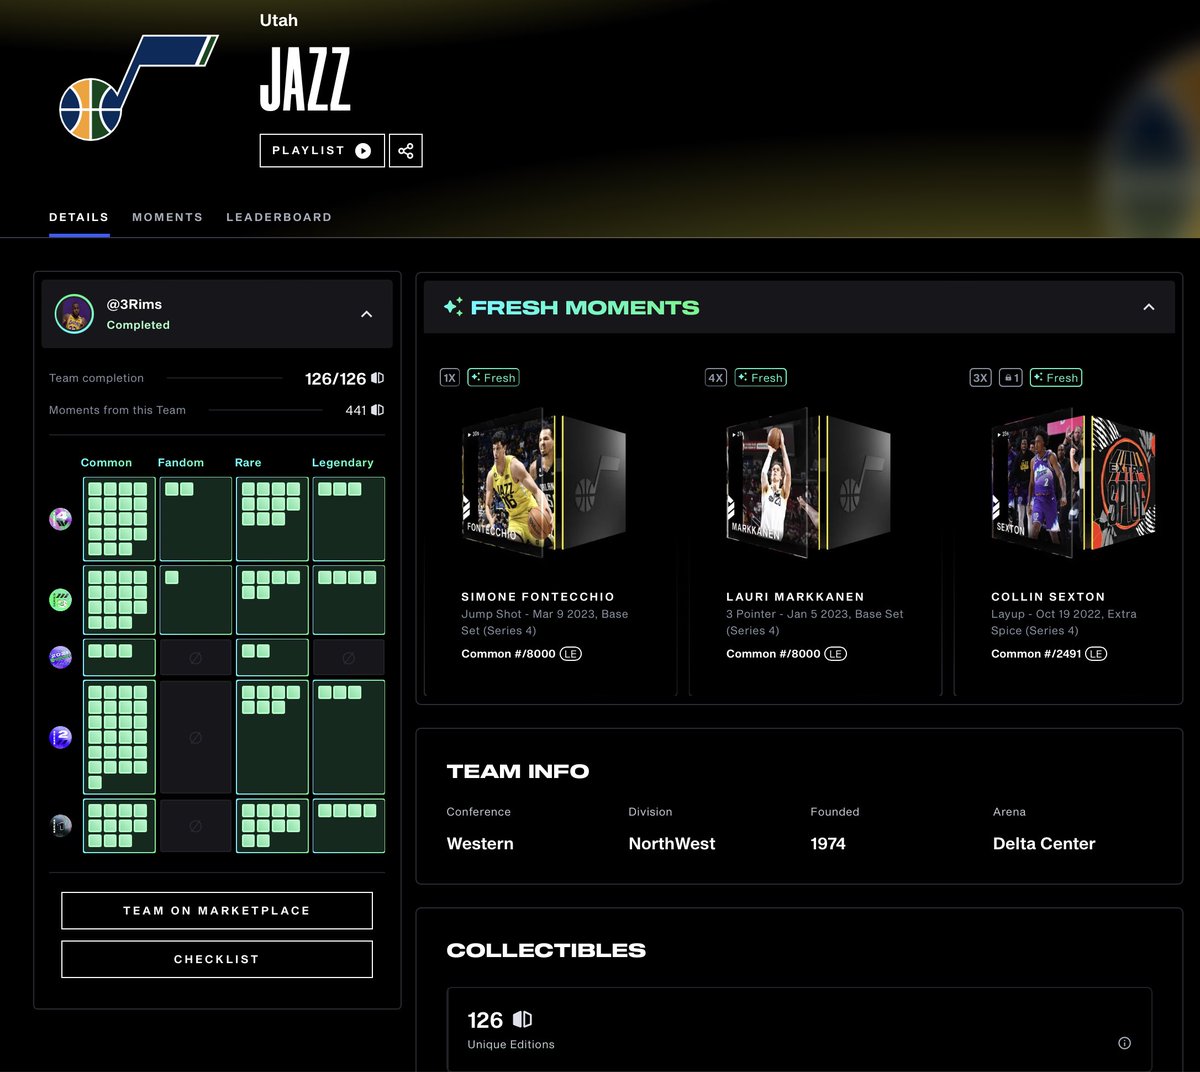The image size is (1200, 1072).
Task: Click the sparkle icon beside Fresh Moments
Action: coord(453,307)
